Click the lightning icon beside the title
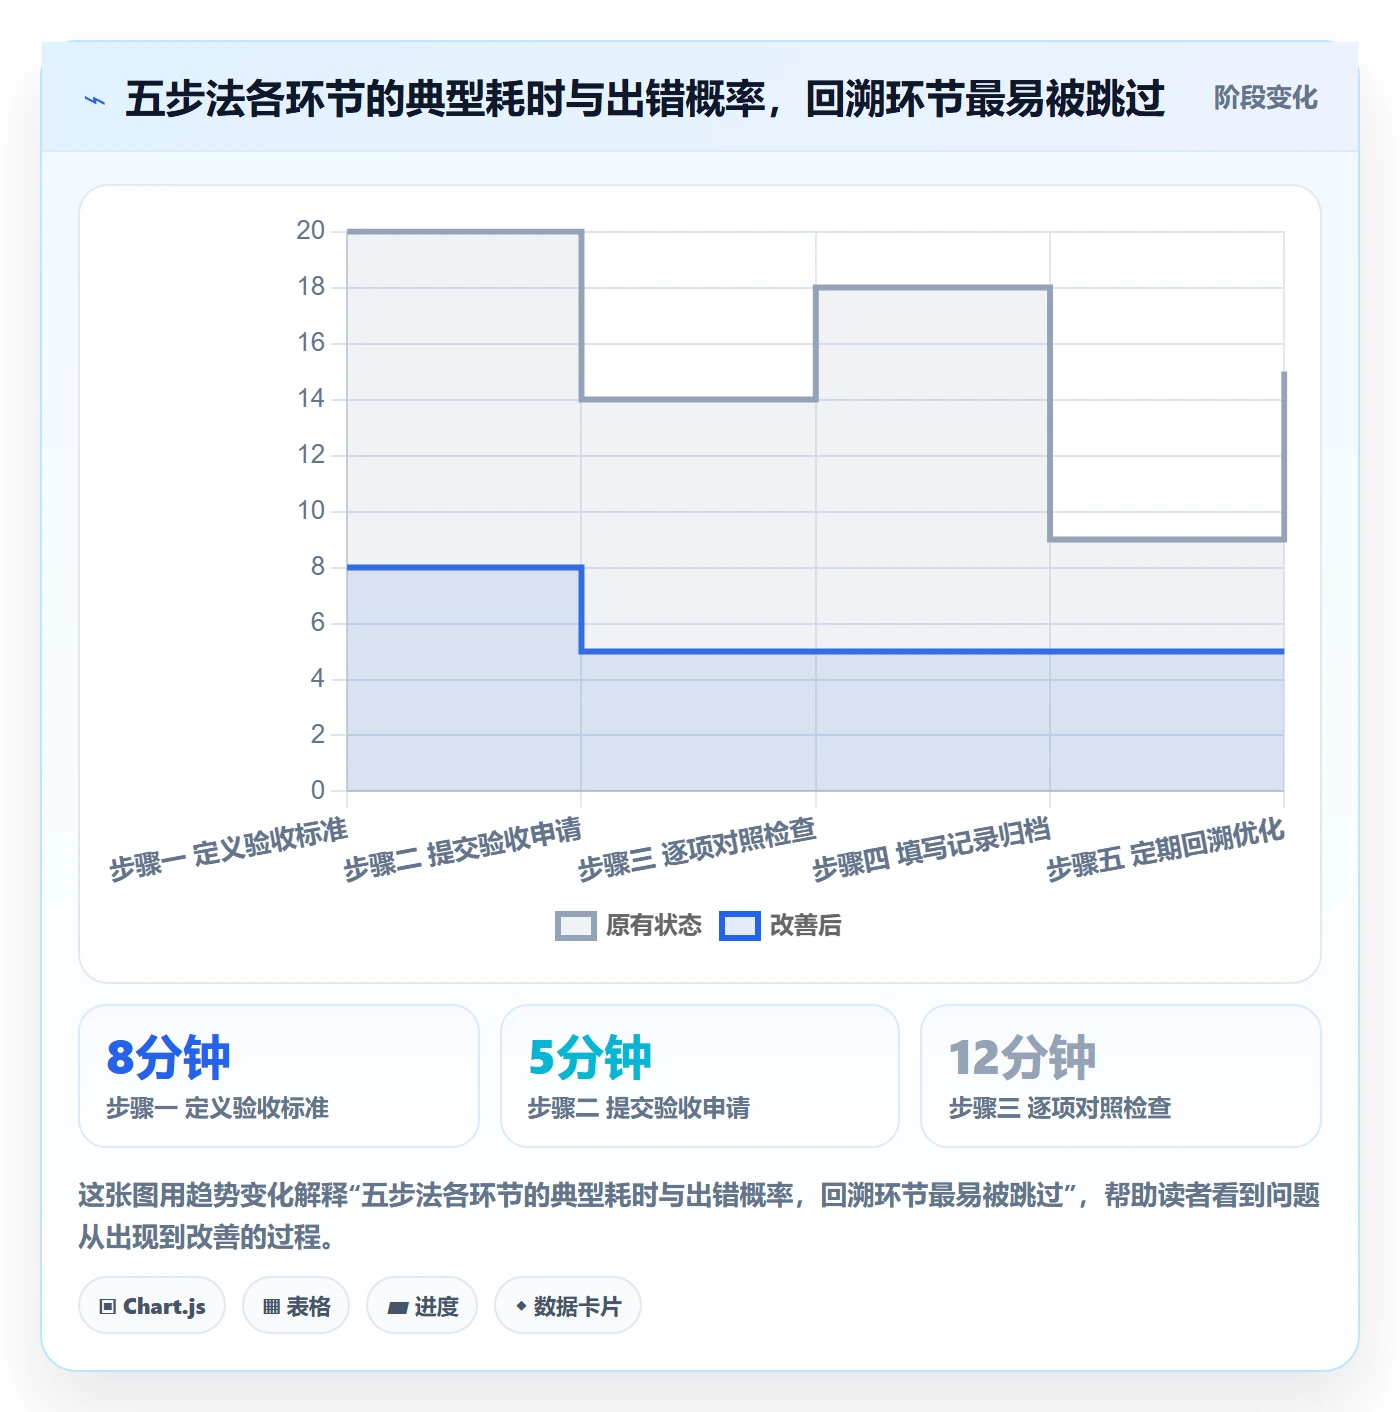The height and width of the screenshot is (1412, 1400). pyautogui.click(x=95, y=100)
